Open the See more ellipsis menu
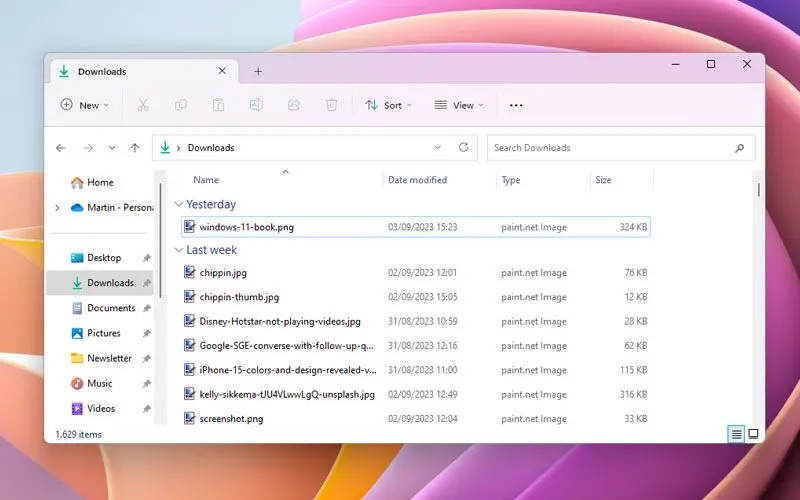 (x=516, y=105)
